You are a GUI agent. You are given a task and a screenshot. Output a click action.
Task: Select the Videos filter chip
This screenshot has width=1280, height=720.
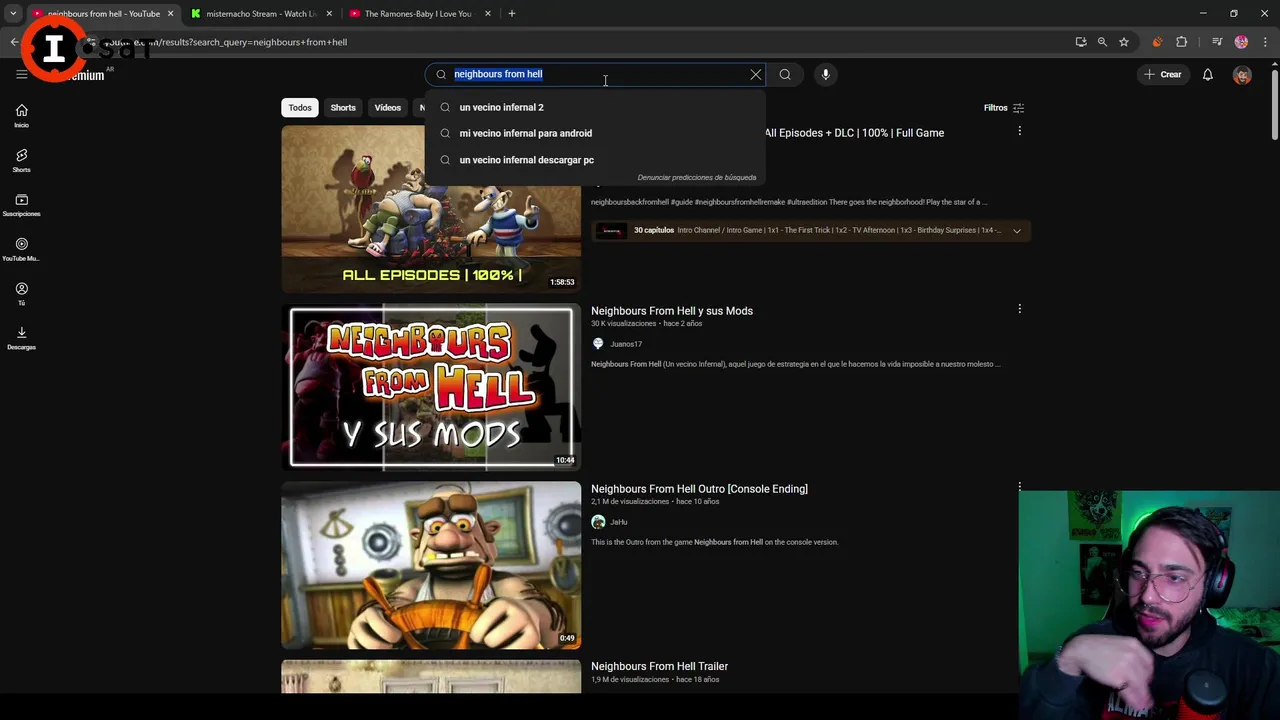[388, 108]
